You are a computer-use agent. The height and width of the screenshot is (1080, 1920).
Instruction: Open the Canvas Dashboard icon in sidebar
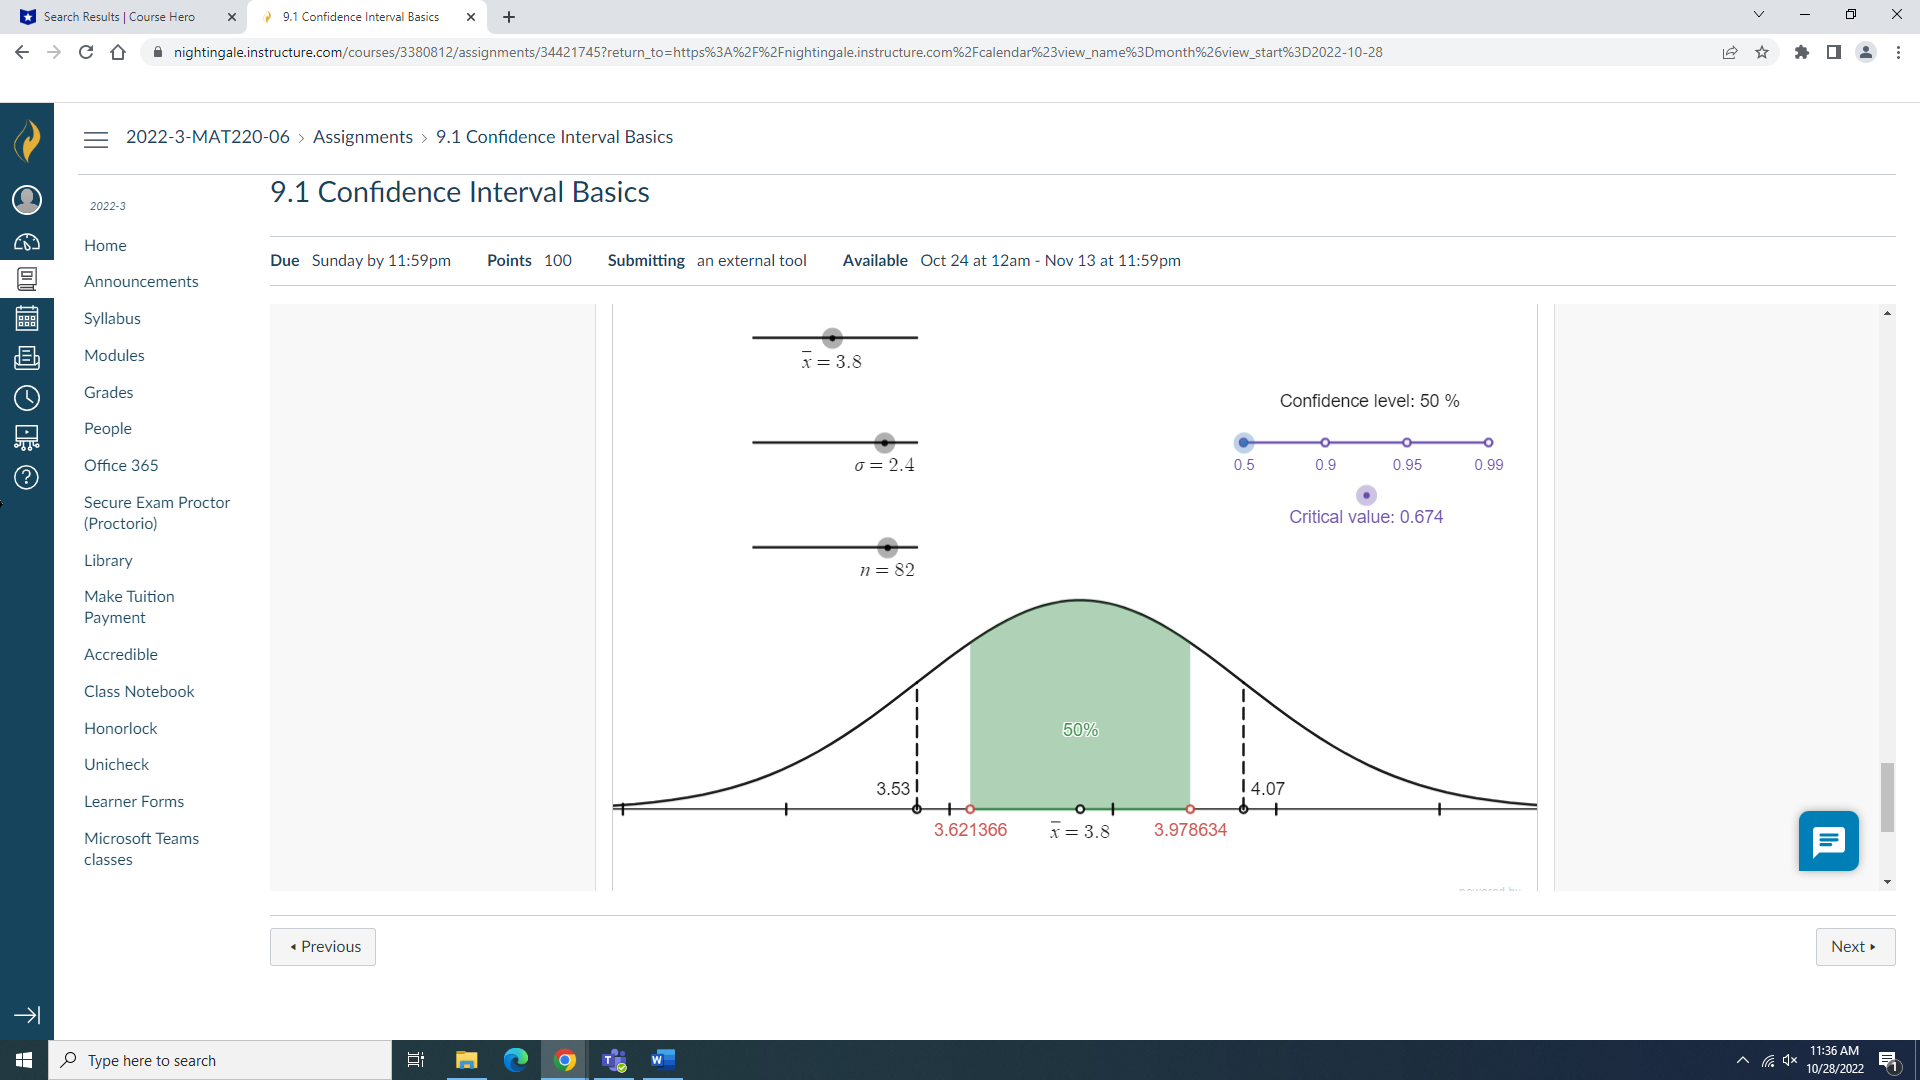[27, 243]
